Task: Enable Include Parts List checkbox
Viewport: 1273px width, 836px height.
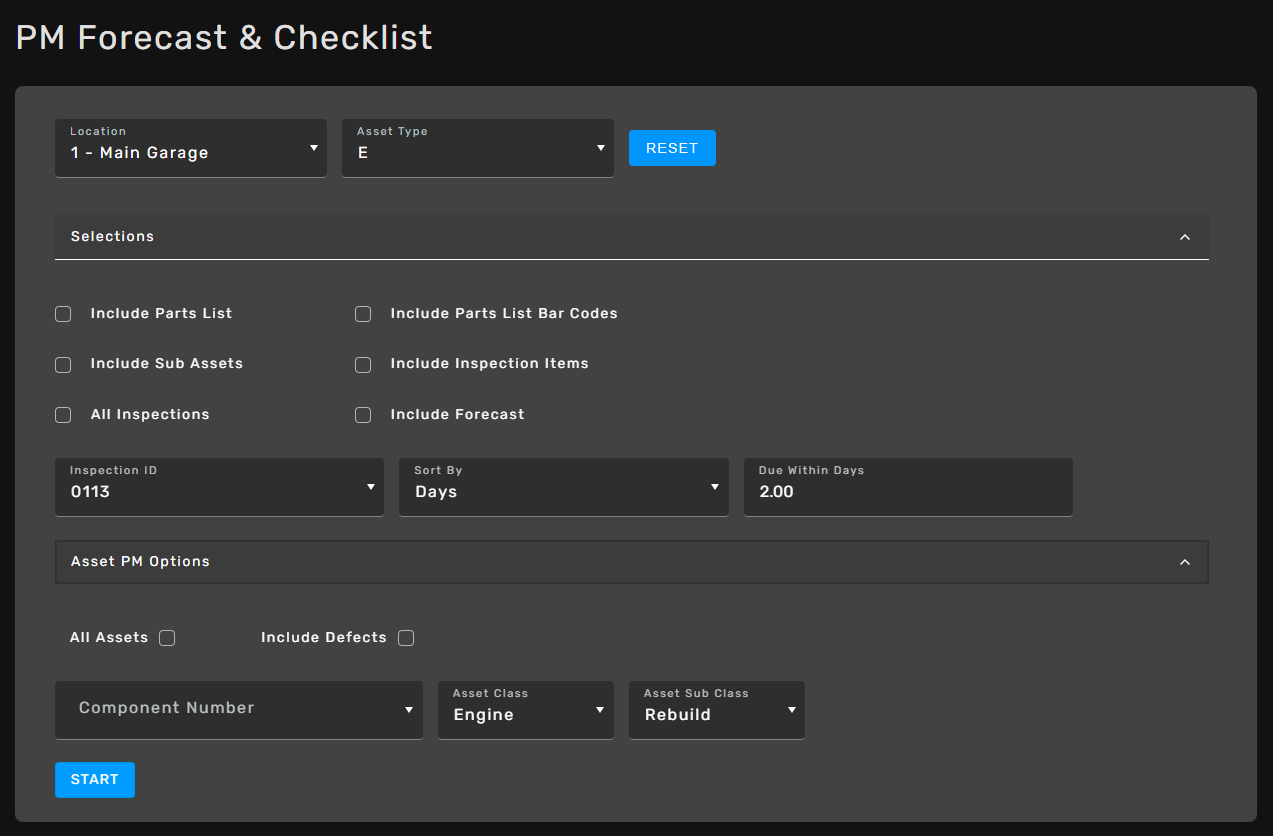Action: (63, 314)
